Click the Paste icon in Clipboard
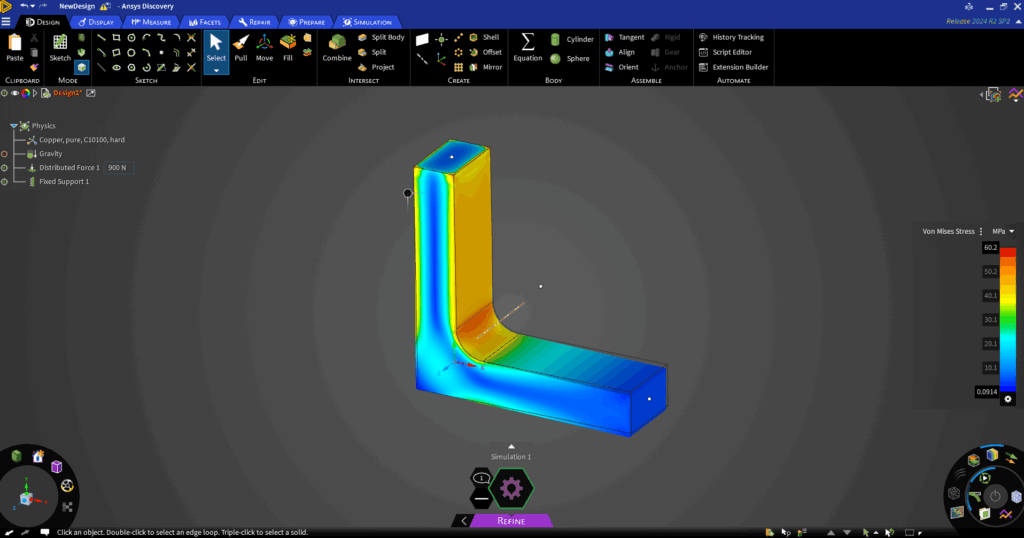This screenshot has height=538, width=1024. (14, 44)
